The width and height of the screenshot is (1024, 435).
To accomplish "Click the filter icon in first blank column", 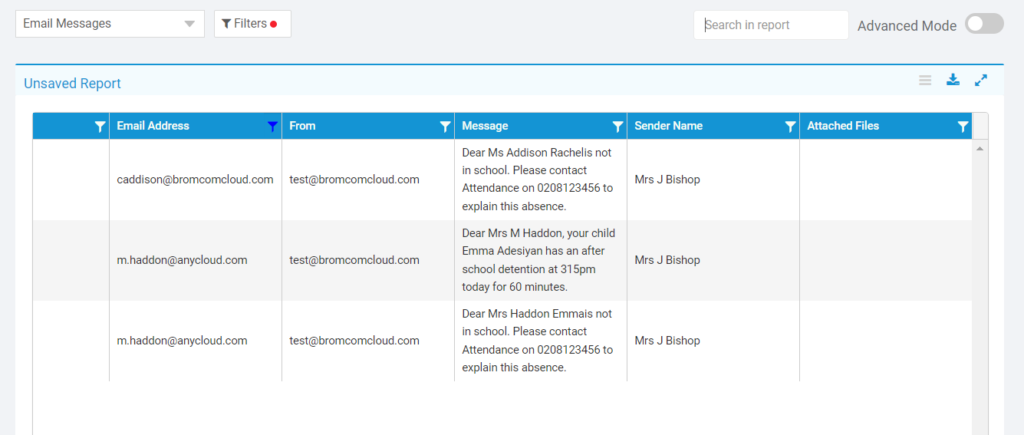I will click(100, 127).
